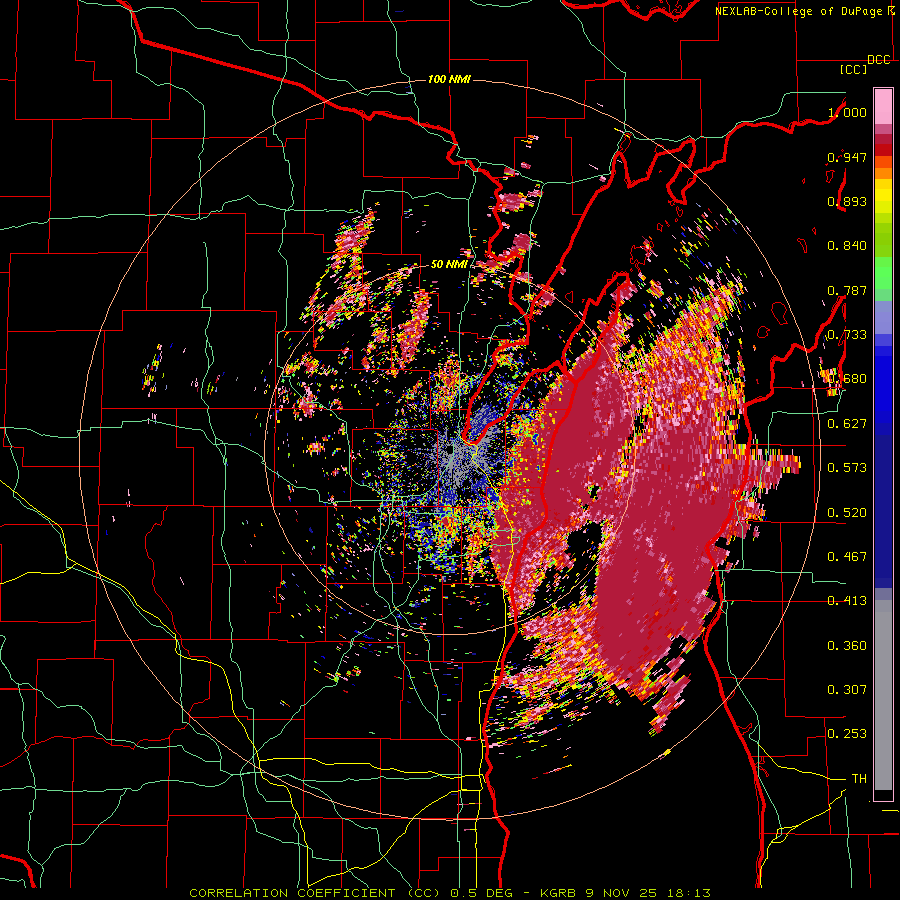Image resolution: width=900 pixels, height=900 pixels.
Task: Click the 0.733 legend value
Action: (x=847, y=335)
